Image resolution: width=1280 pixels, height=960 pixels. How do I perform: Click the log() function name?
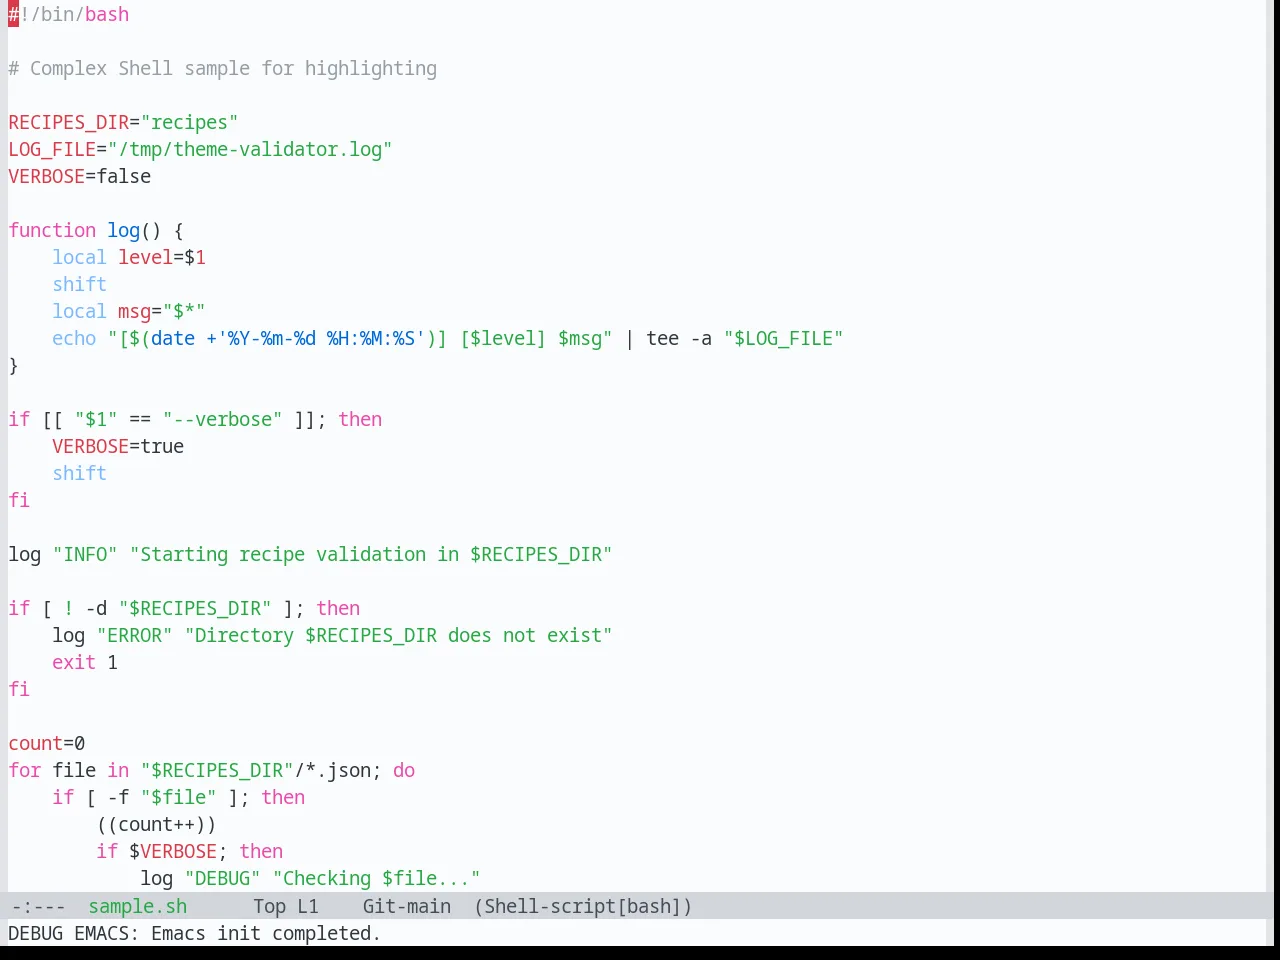[x=124, y=231]
